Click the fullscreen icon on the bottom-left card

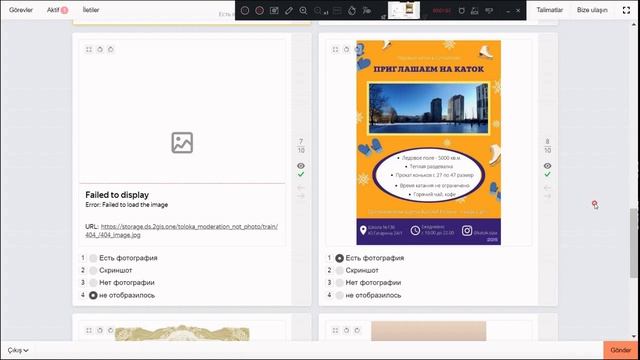[x=89, y=330]
